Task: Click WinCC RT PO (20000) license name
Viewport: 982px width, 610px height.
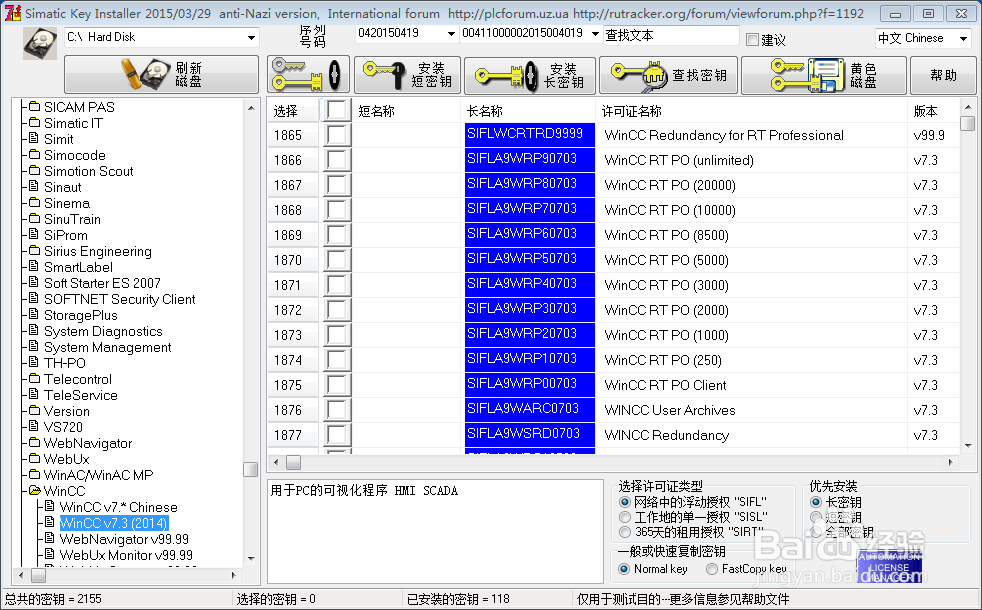Action: point(670,185)
